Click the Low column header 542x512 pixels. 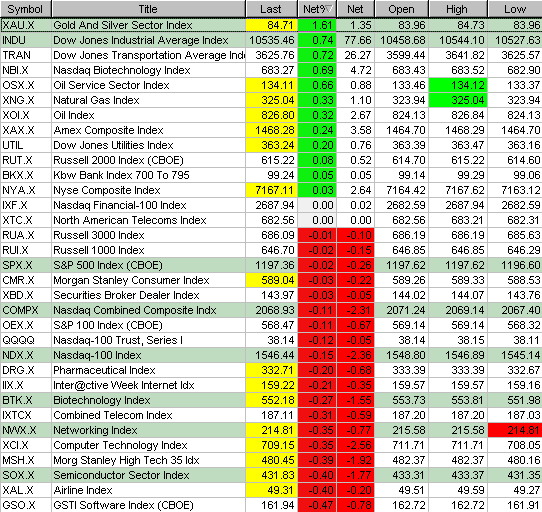coord(515,9)
